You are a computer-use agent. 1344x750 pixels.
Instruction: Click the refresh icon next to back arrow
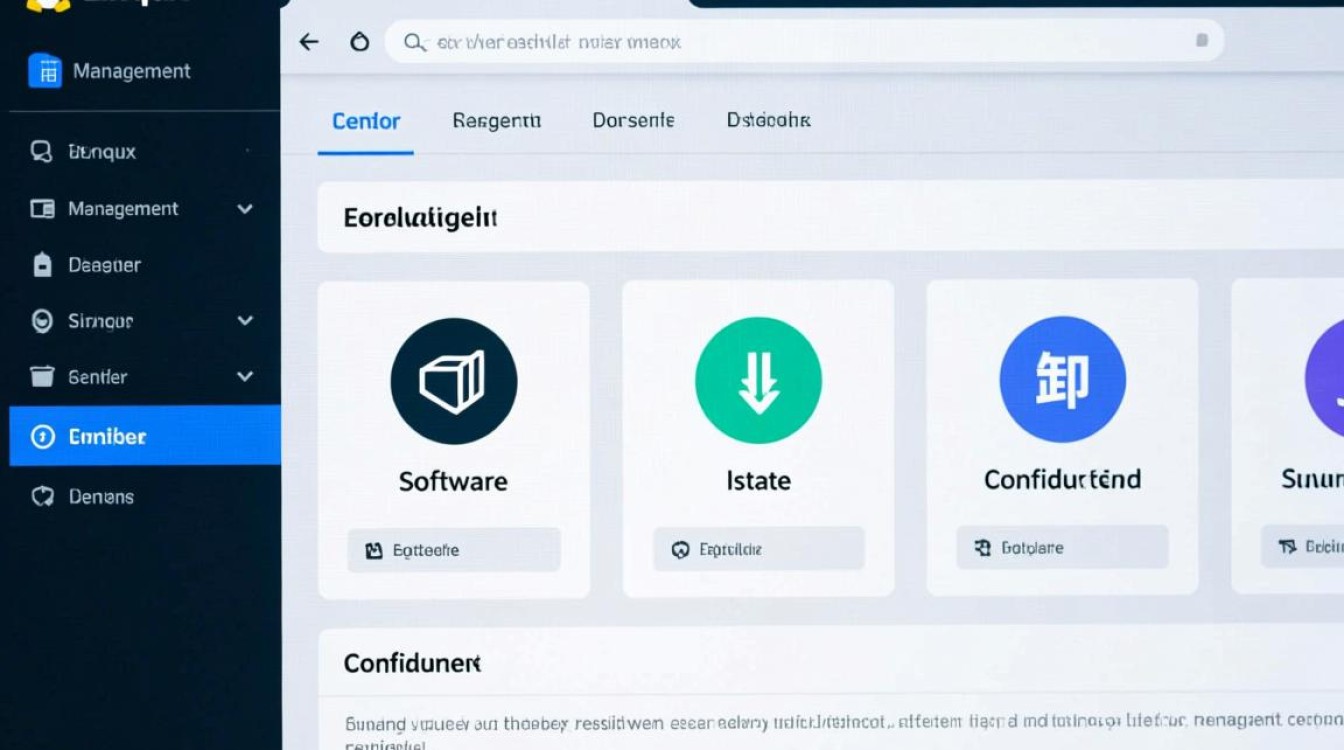tap(359, 42)
